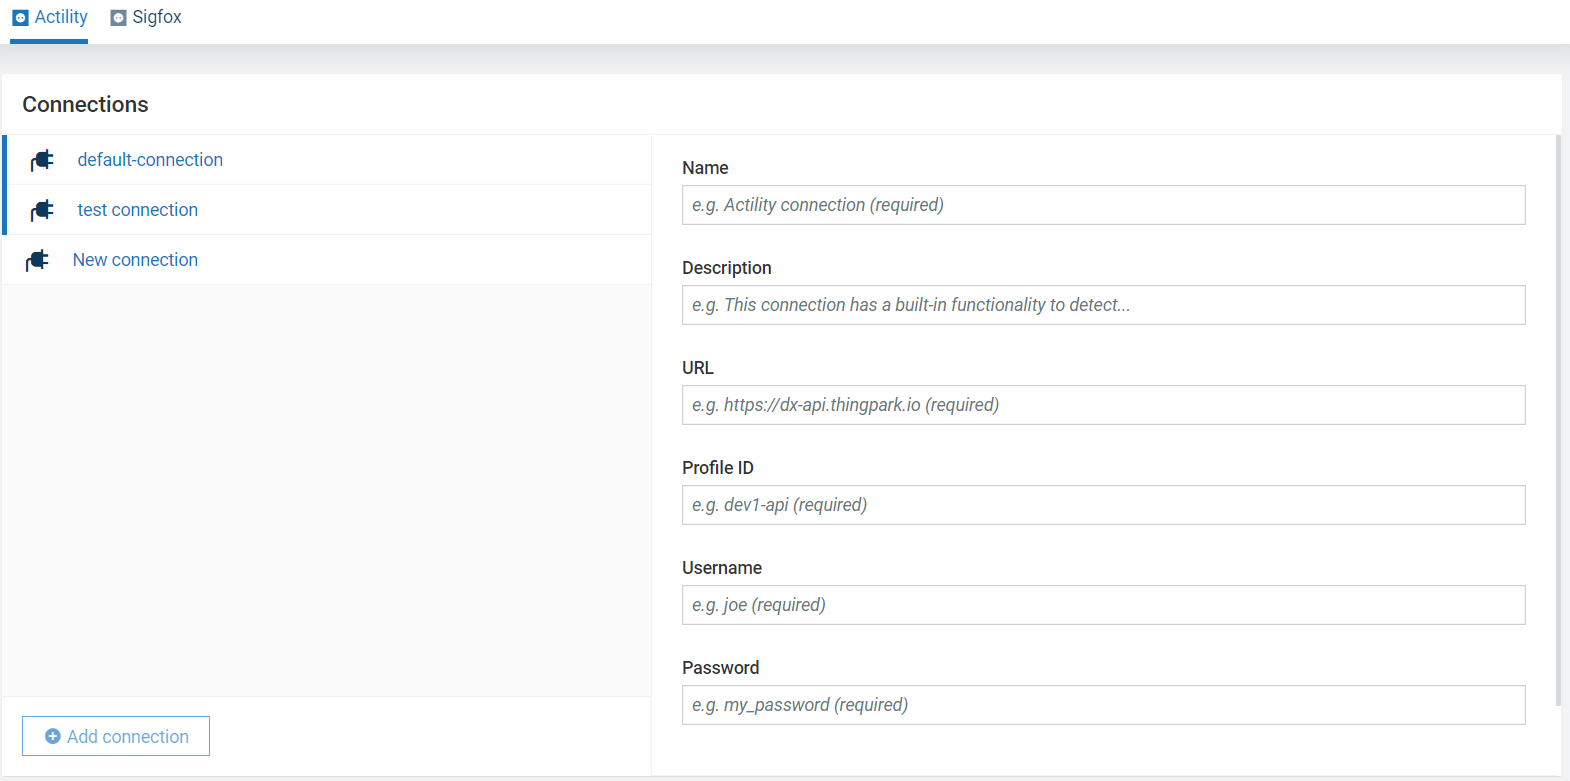Open the test connection entry
Viewport: 1570px width, 781px height.
(137, 210)
